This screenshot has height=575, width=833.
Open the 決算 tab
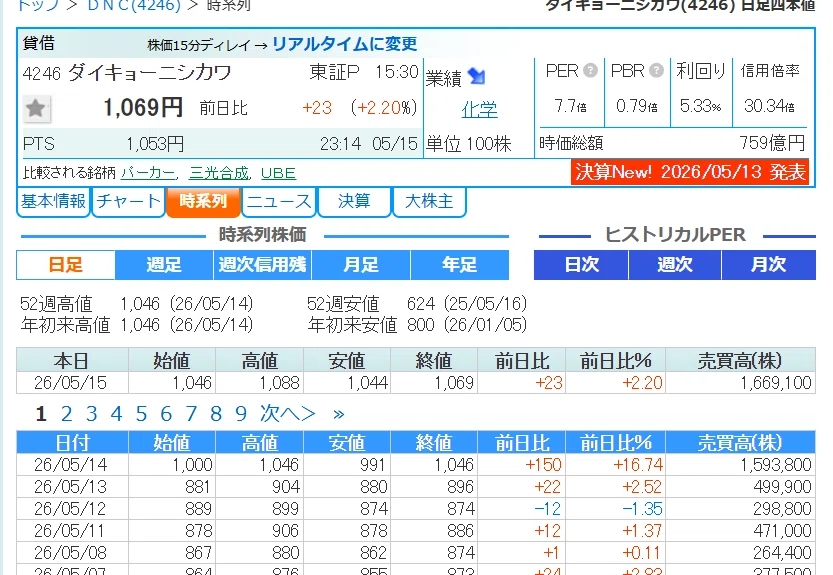pyautogui.click(x=354, y=201)
